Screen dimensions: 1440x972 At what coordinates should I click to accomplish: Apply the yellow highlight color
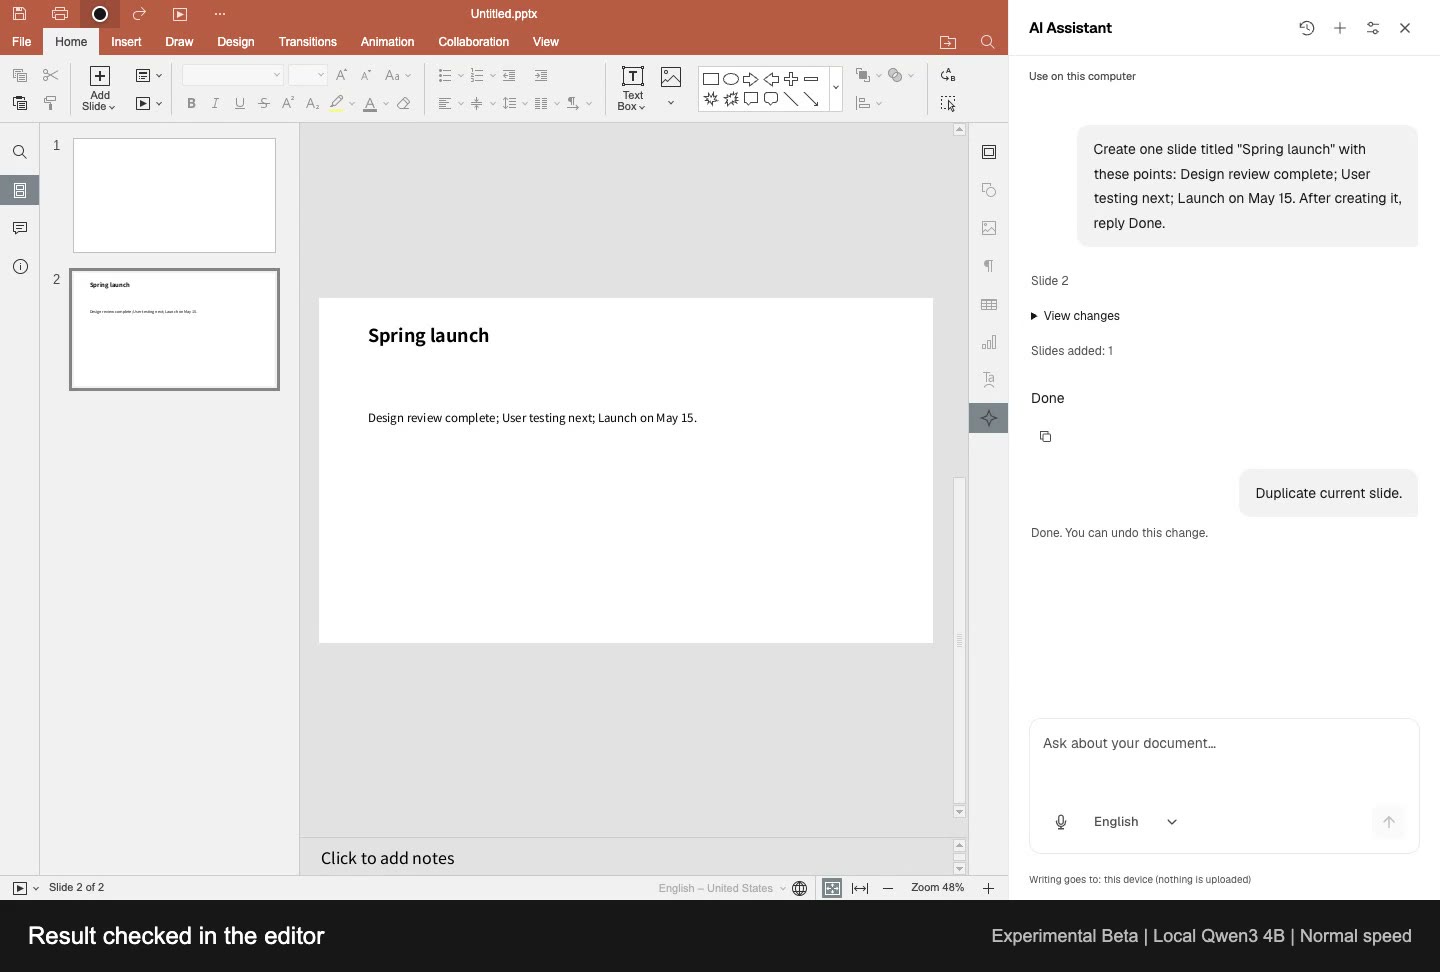[337, 103]
